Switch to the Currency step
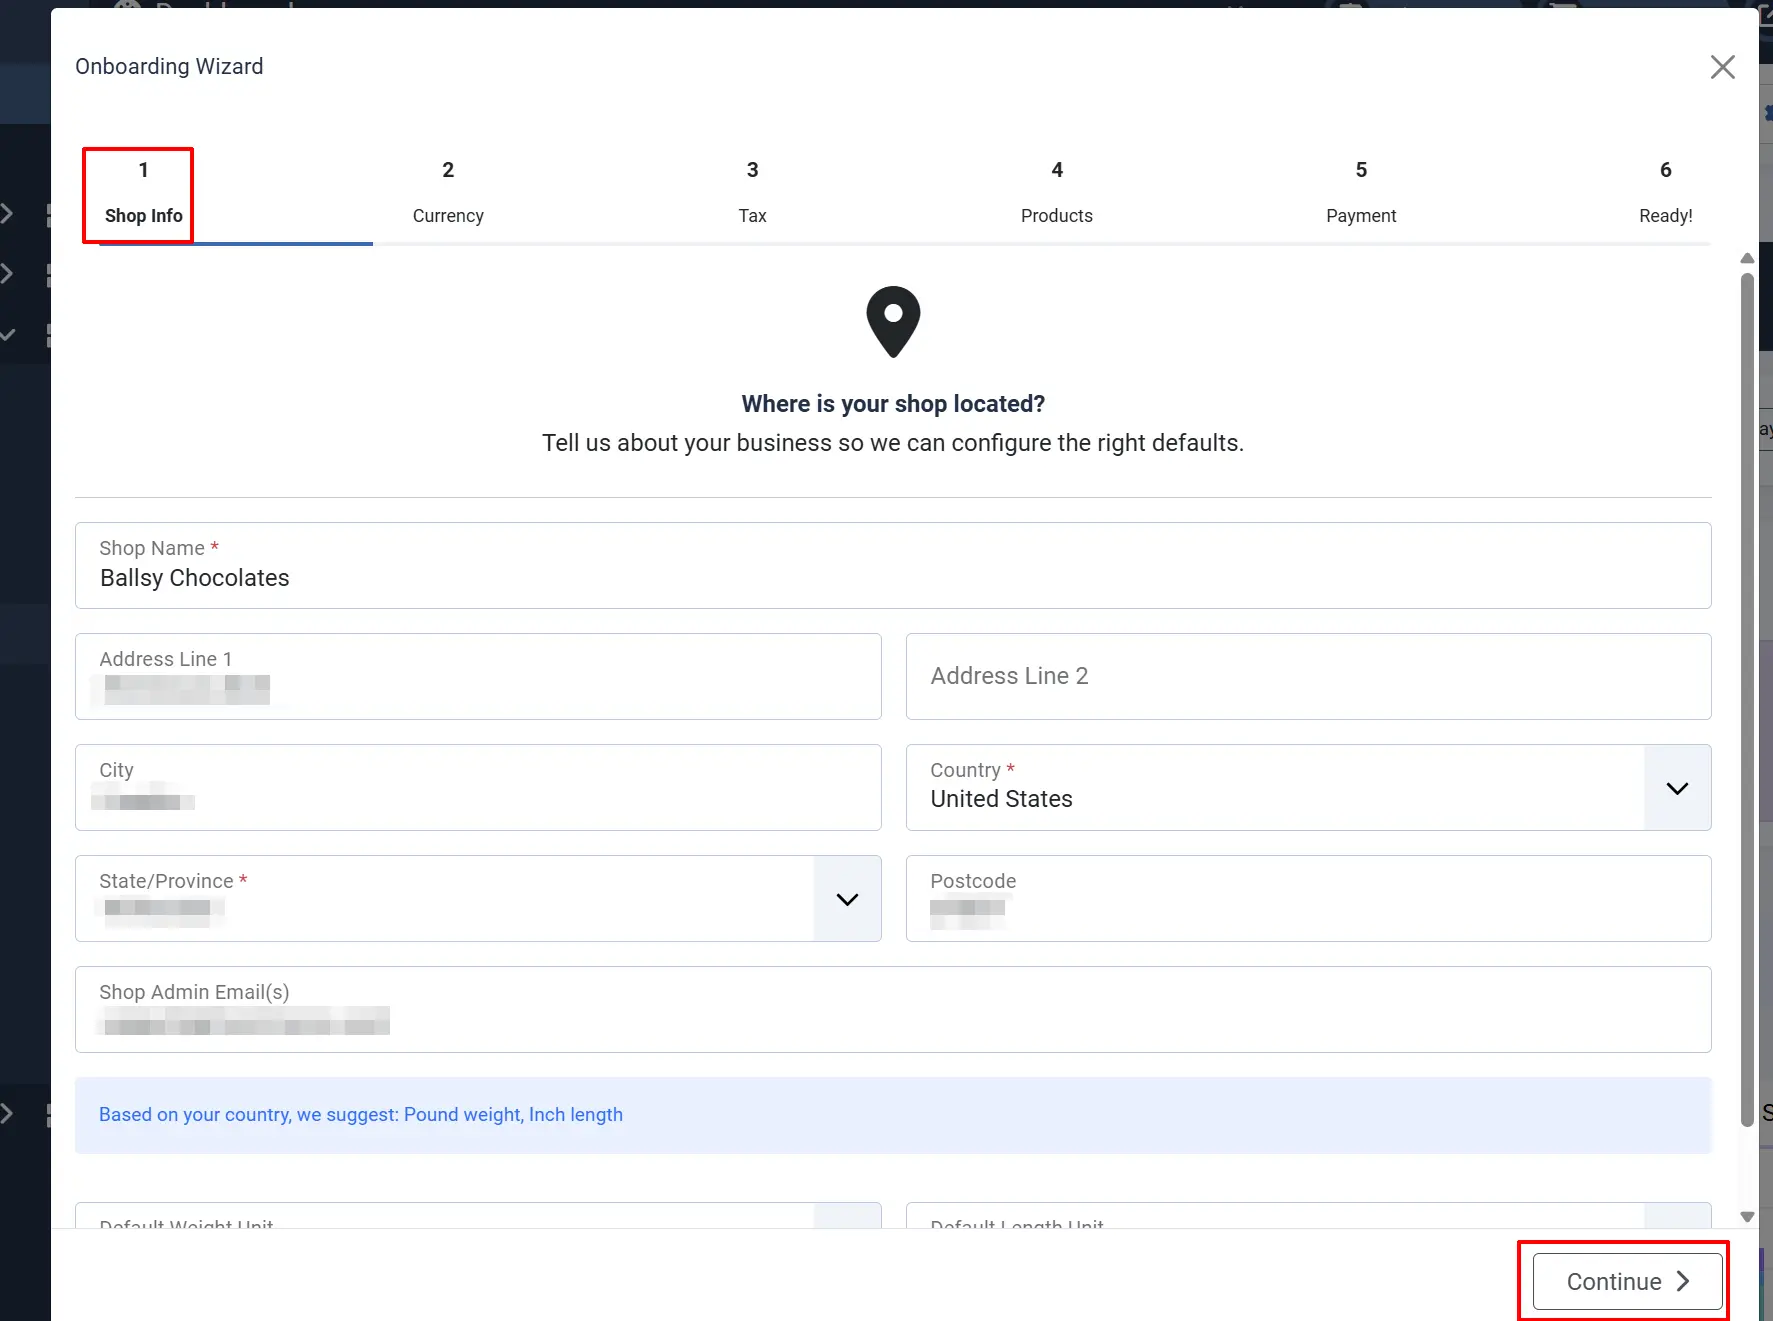The height and width of the screenshot is (1321, 1773). click(x=448, y=194)
